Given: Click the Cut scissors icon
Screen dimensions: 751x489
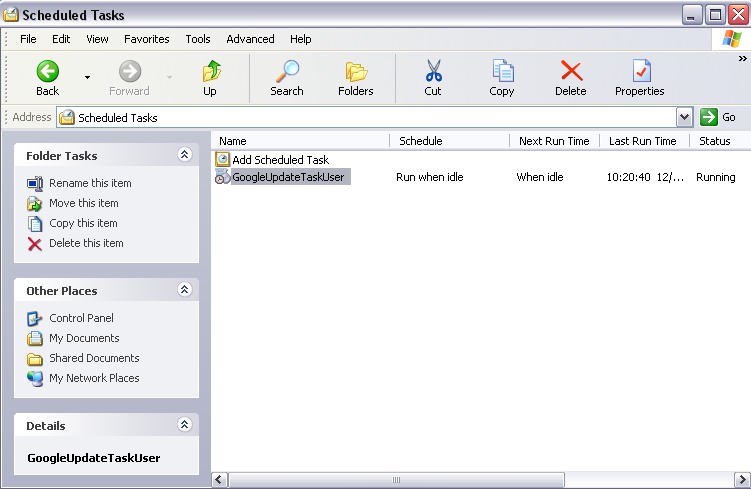Looking at the screenshot, I should 433,71.
